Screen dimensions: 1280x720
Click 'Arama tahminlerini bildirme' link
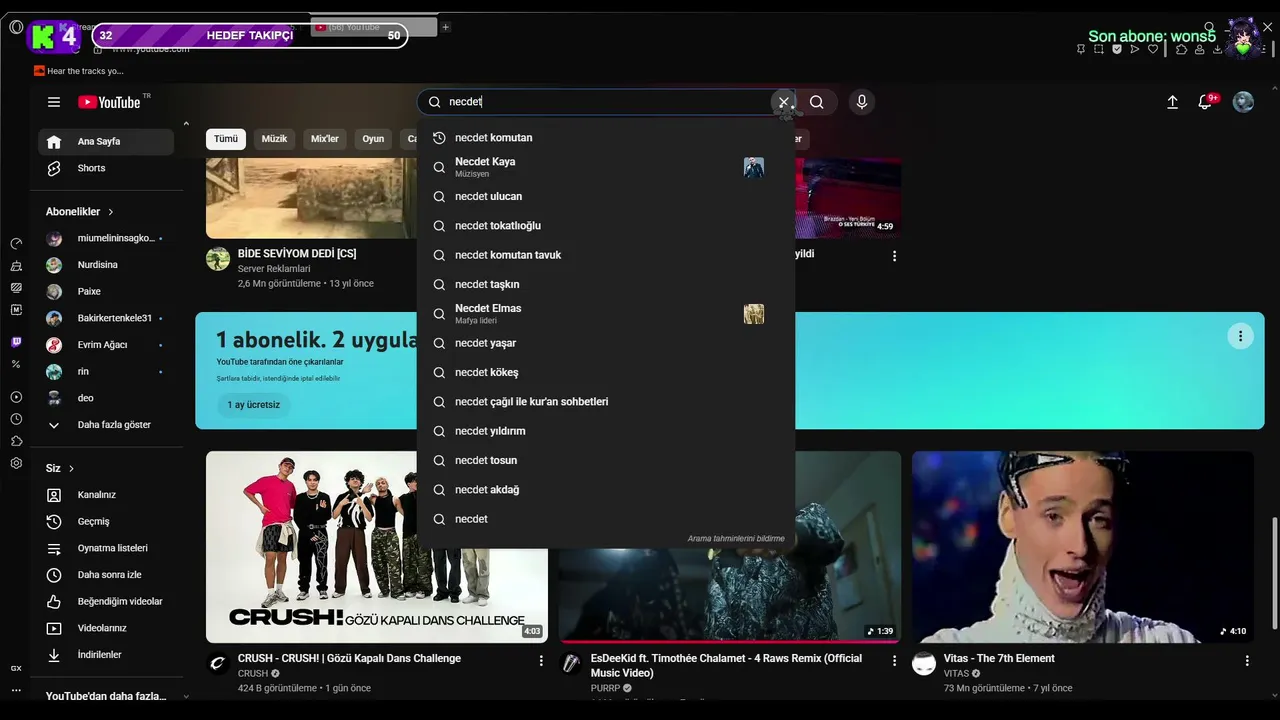pos(736,539)
